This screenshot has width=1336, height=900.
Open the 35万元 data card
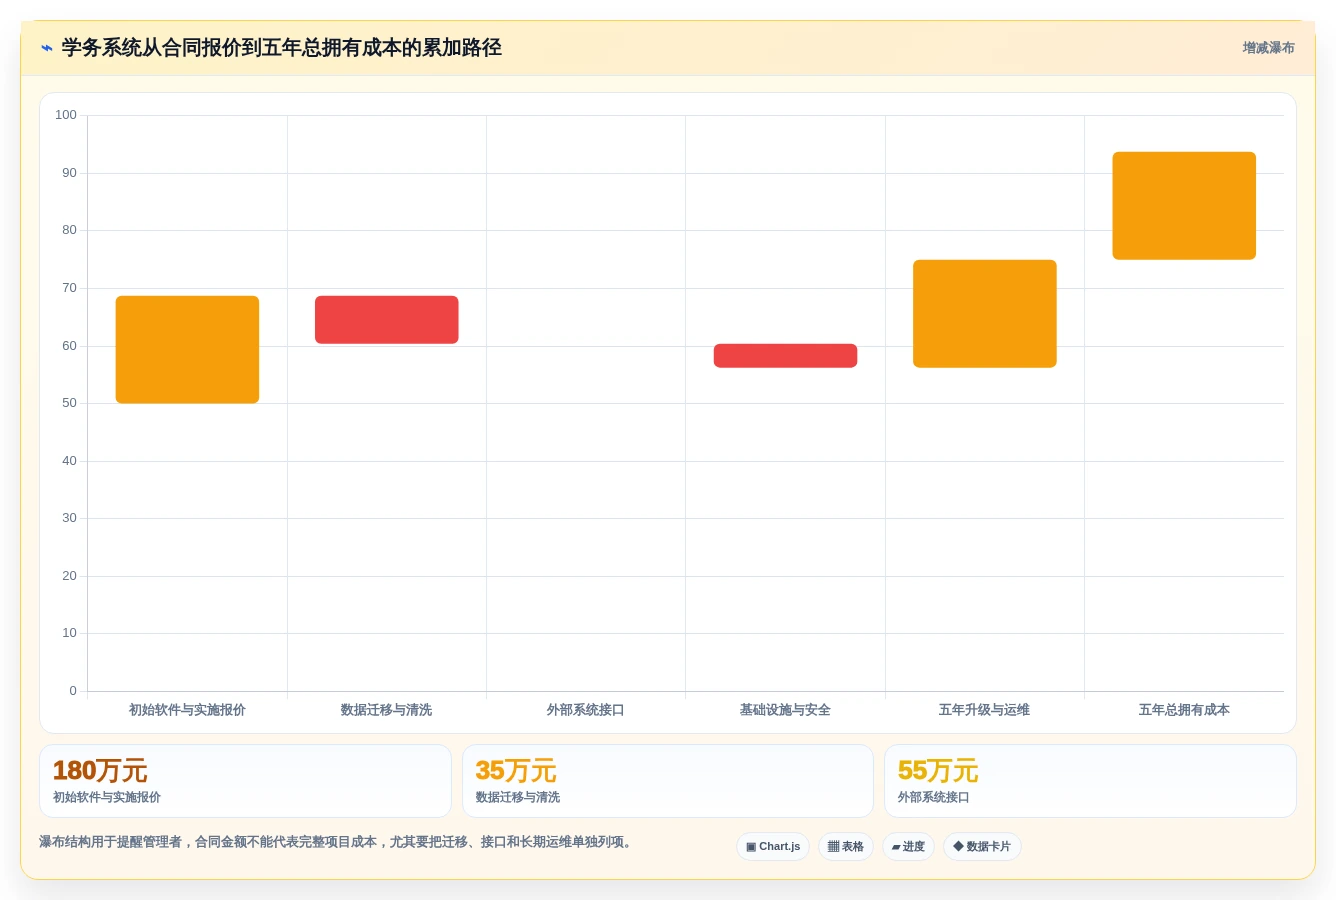[x=668, y=781]
